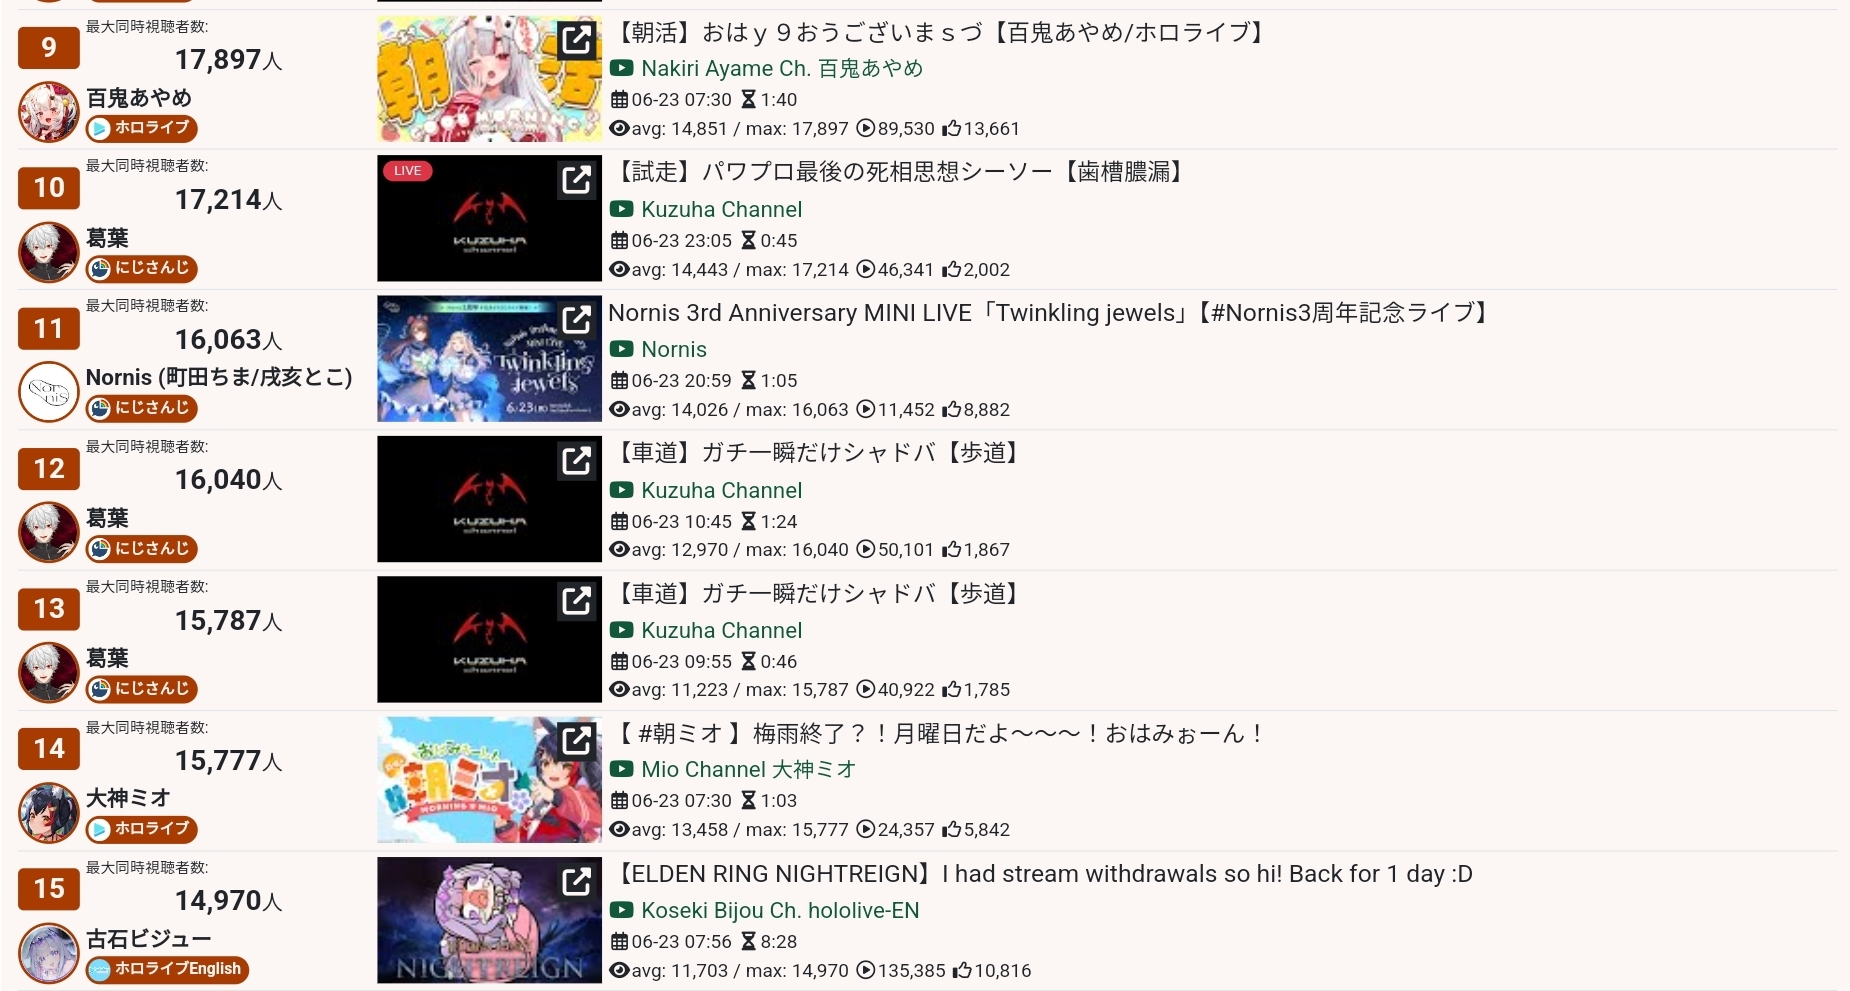The width and height of the screenshot is (1850, 991).
Task: Click 古石ビジュー avatar icon
Action: click(x=48, y=953)
